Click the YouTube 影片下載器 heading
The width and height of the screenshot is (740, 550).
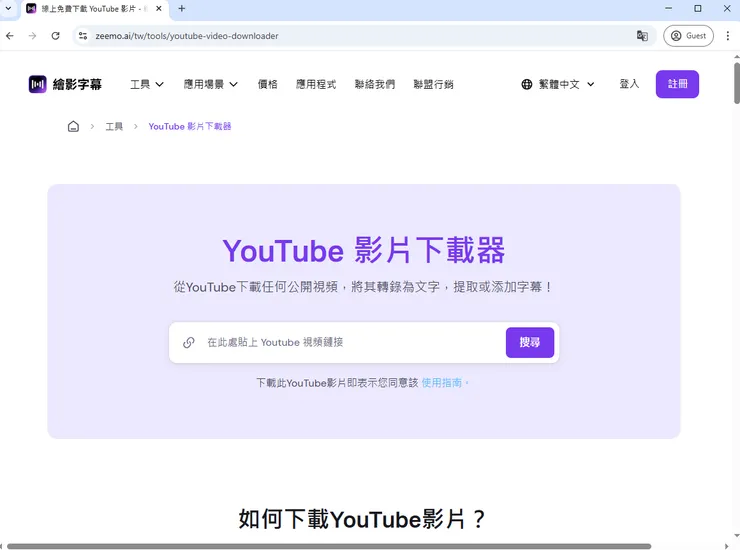[364, 250]
